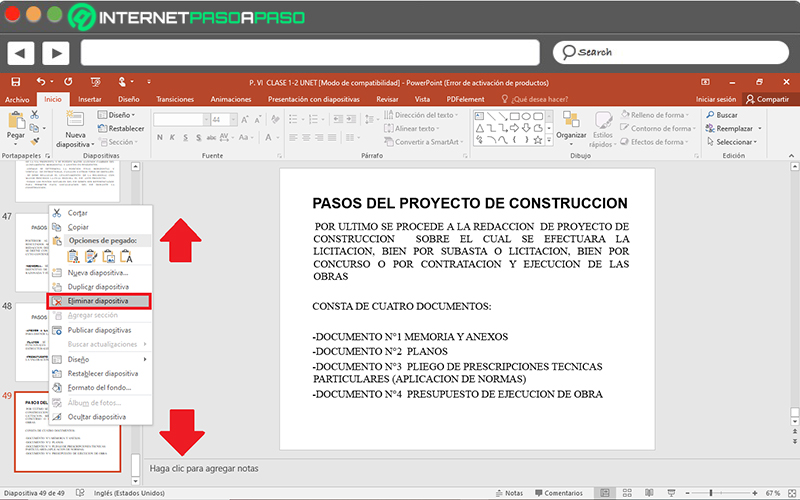The height and width of the screenshot is (500, 800).
Task: Click the Nueva diapositiva ribbon icon
Action: tap(75, 122)
